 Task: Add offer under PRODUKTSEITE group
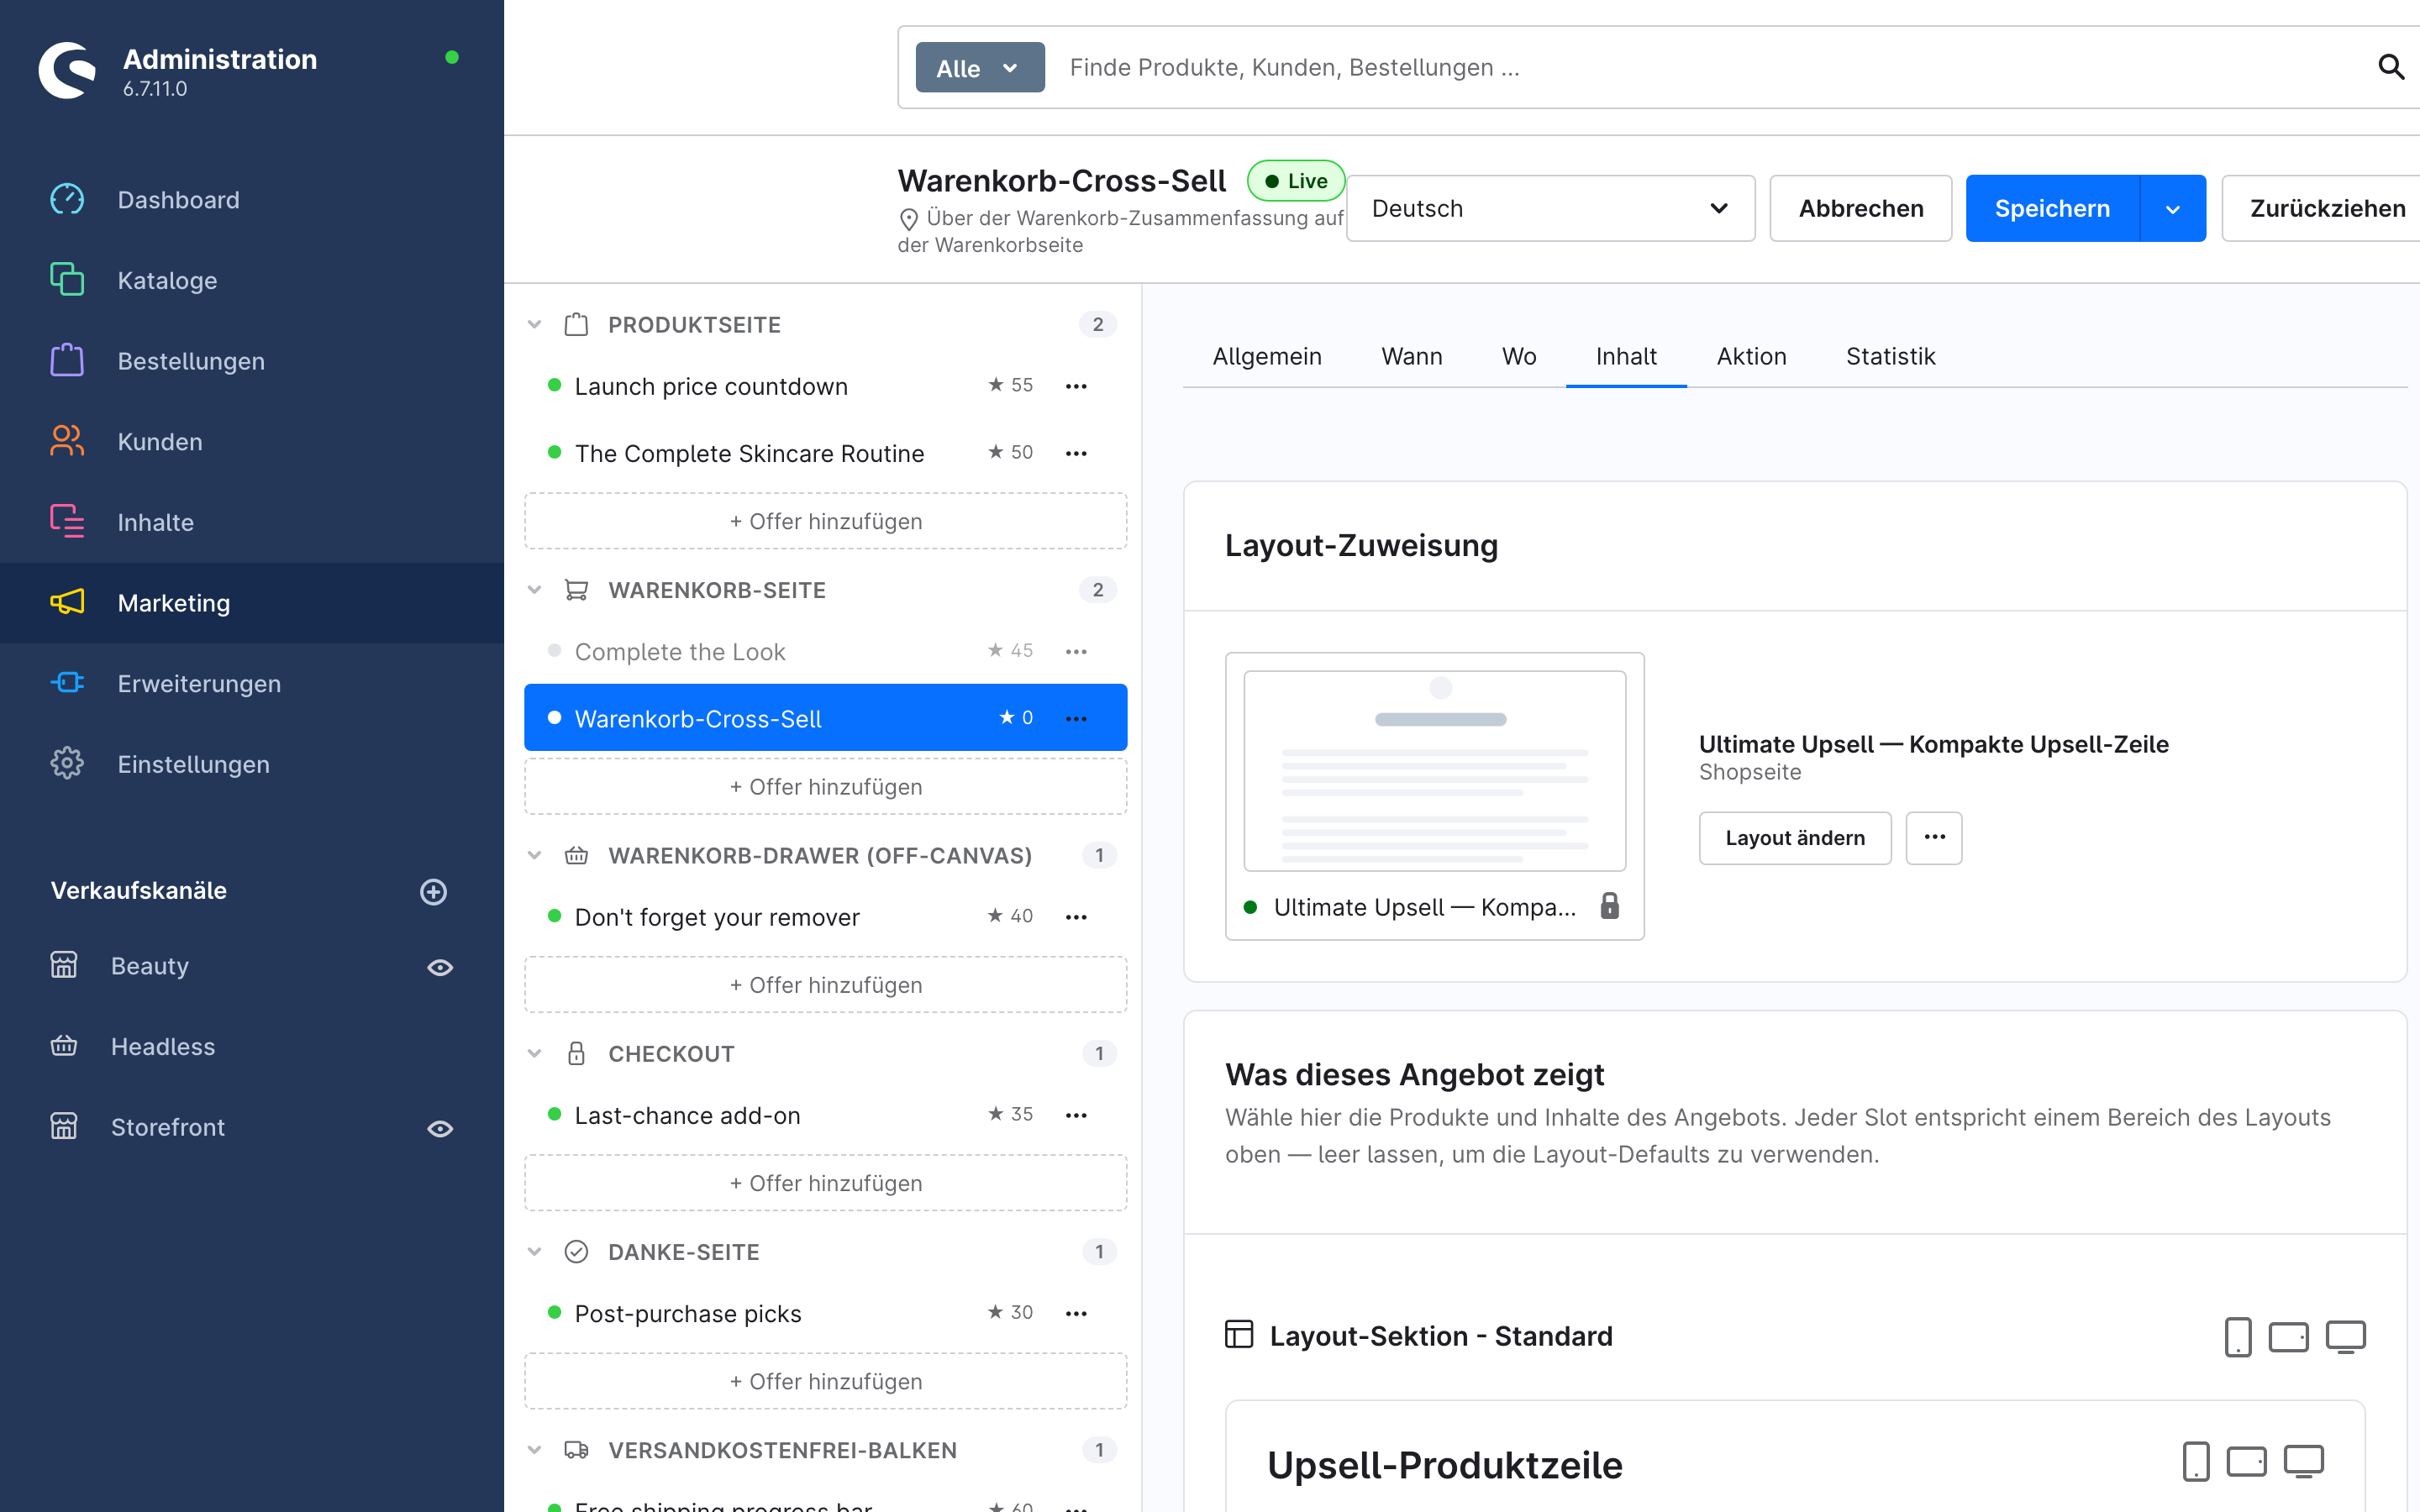tap(825, 521)
